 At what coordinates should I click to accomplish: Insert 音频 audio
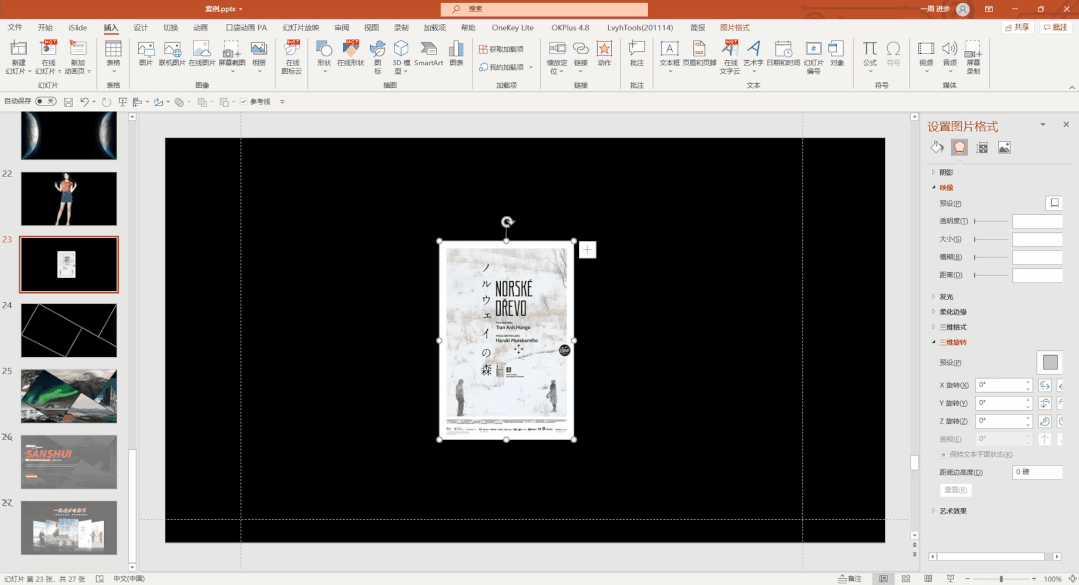click(x=950, y=55)
